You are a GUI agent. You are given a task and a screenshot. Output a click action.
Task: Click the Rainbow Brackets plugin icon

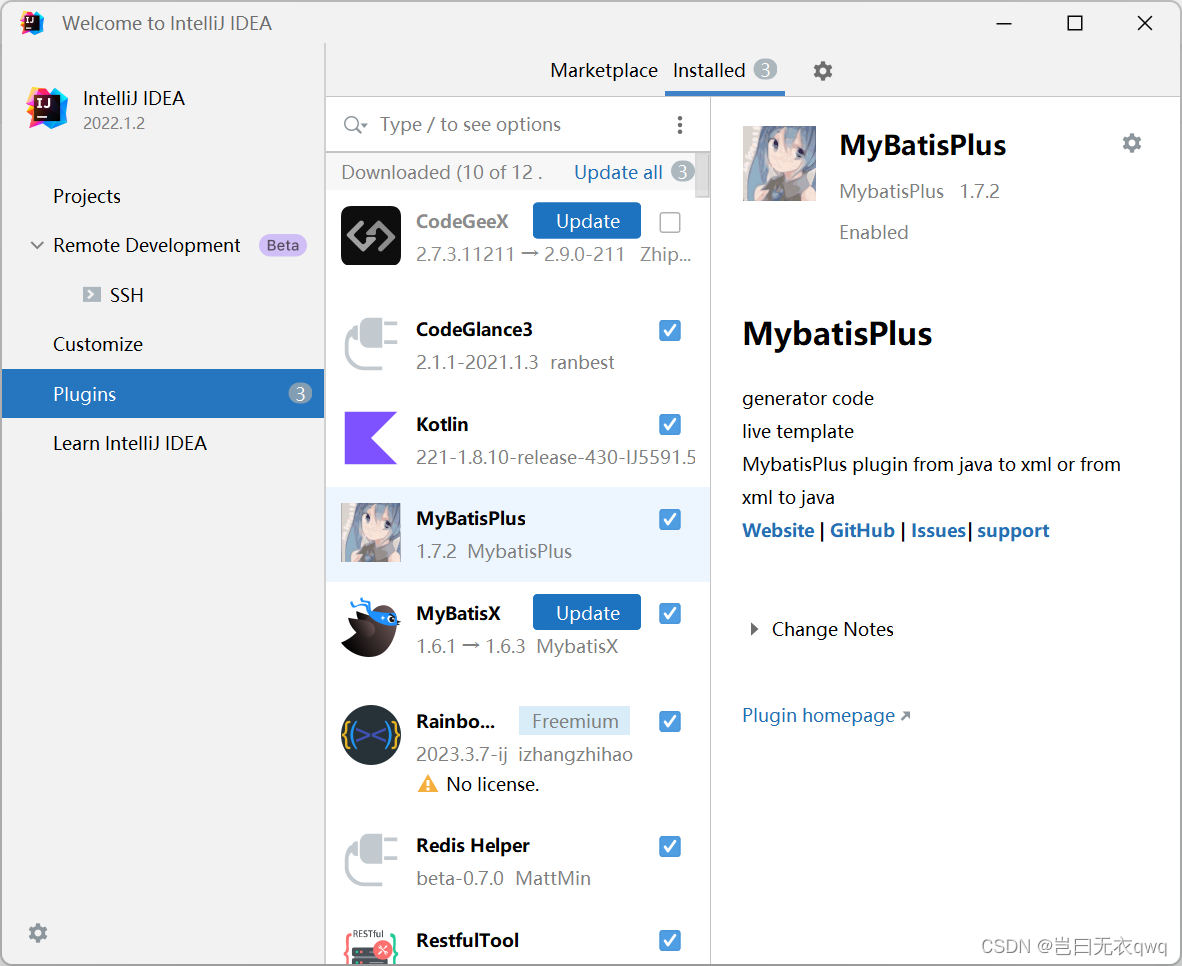(x=371, y=735)
